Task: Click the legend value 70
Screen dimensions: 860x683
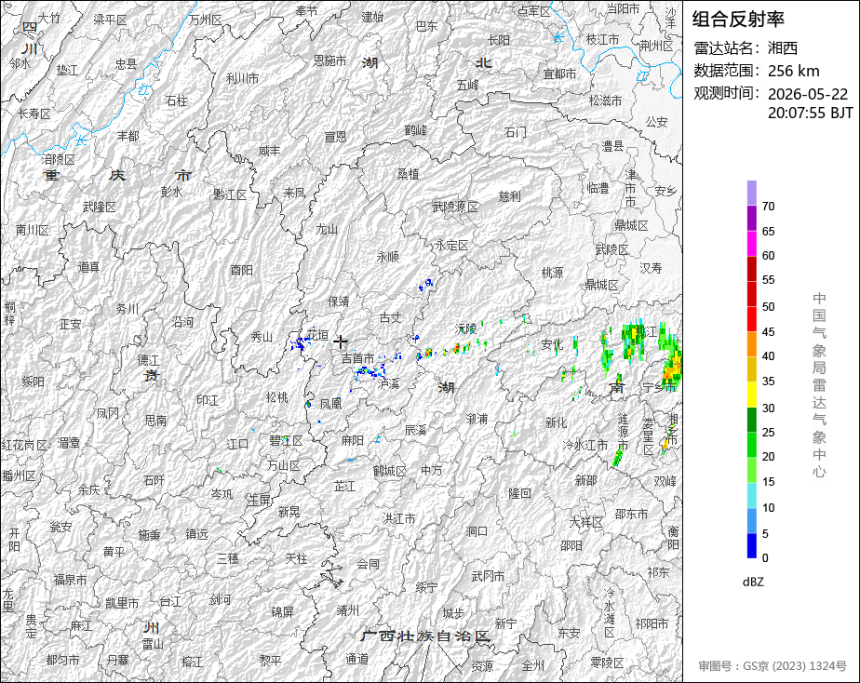Action: point(768,206)
